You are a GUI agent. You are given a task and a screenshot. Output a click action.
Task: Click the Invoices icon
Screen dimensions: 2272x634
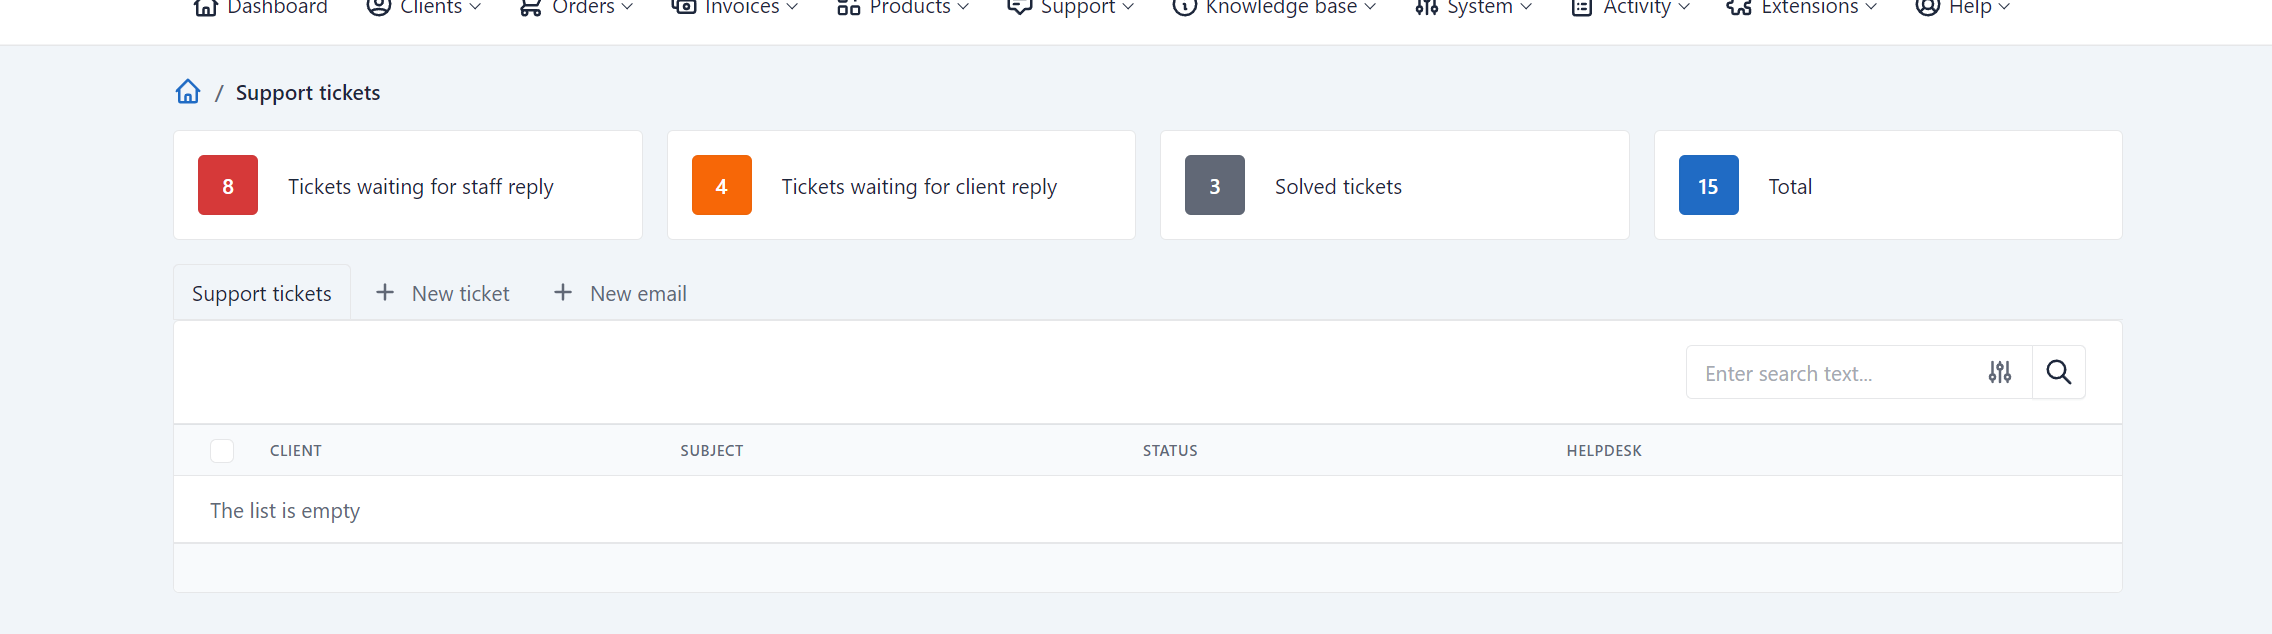click(x=683, y=7)
